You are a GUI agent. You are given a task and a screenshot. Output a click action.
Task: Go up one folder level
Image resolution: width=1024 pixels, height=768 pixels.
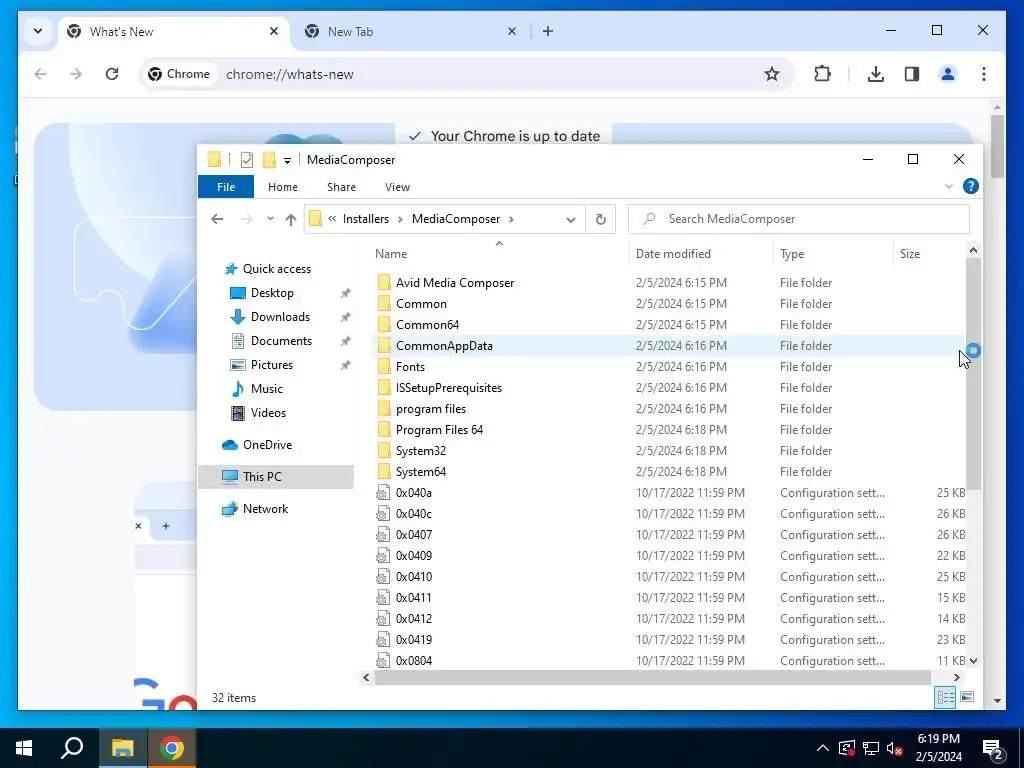click(291, 219)
